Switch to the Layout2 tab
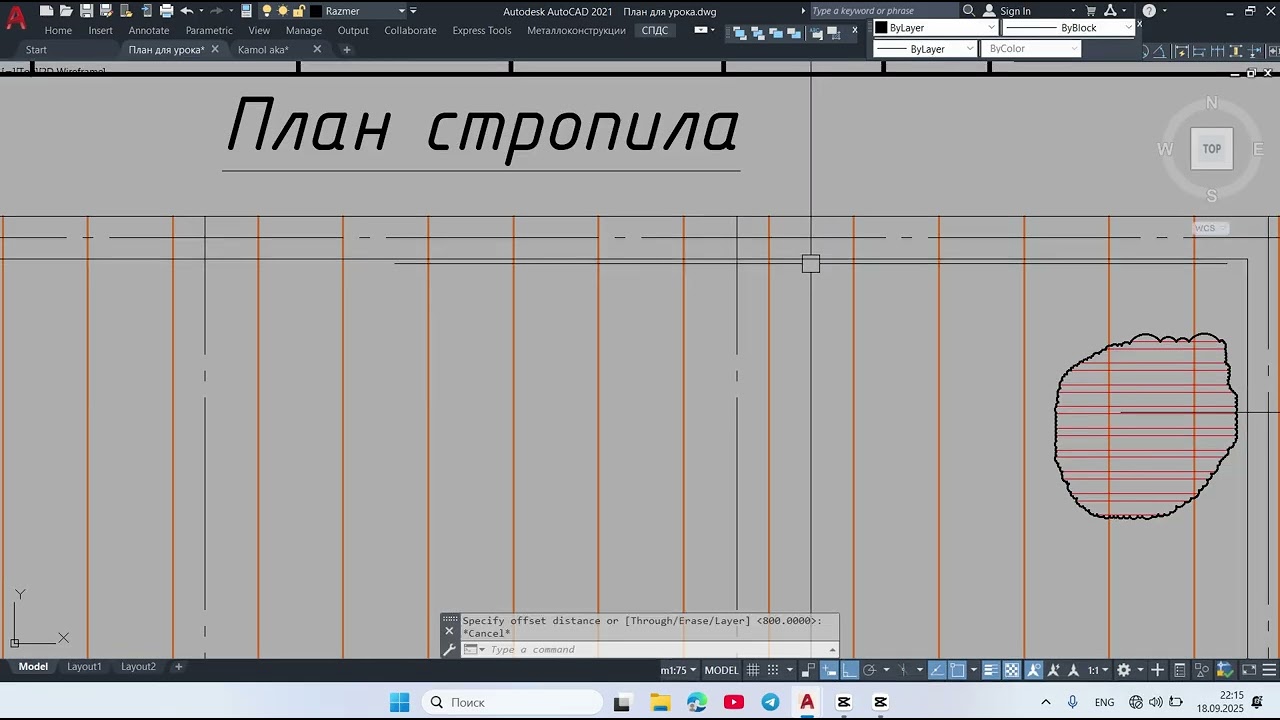 pyautogui.click(x=138, y=667)
